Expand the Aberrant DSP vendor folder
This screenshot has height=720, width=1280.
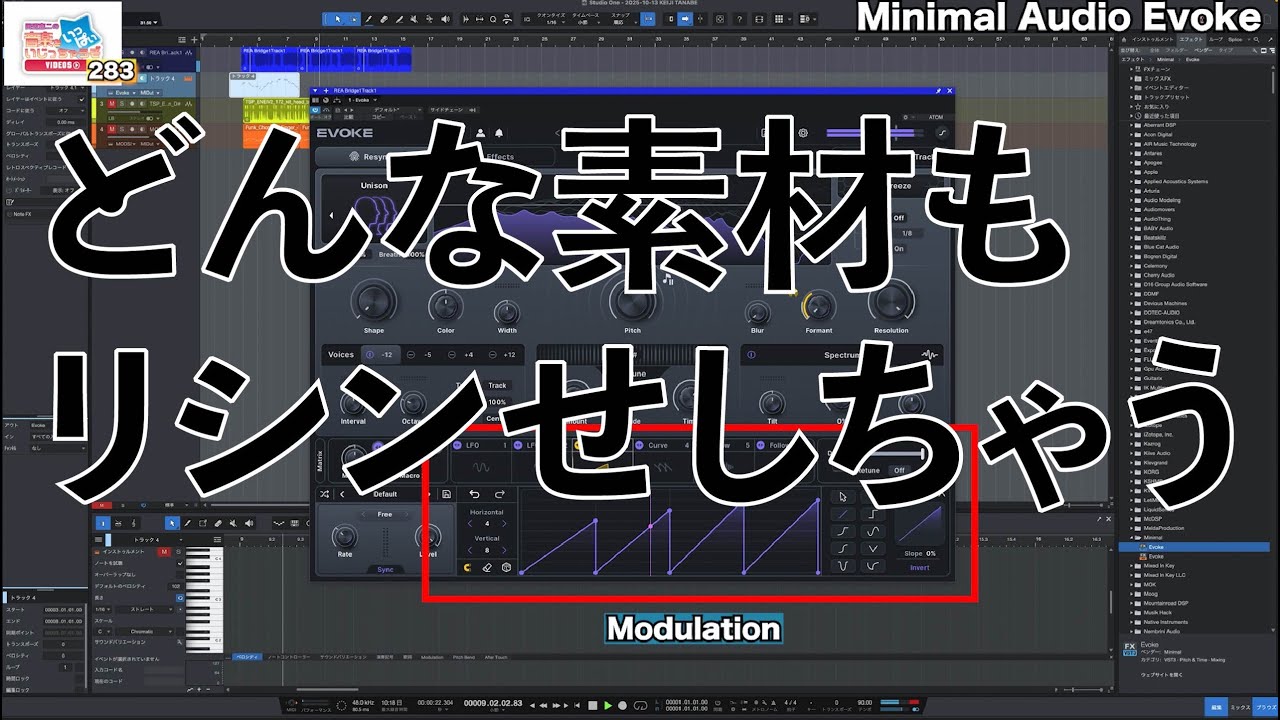click(1133, 125)
